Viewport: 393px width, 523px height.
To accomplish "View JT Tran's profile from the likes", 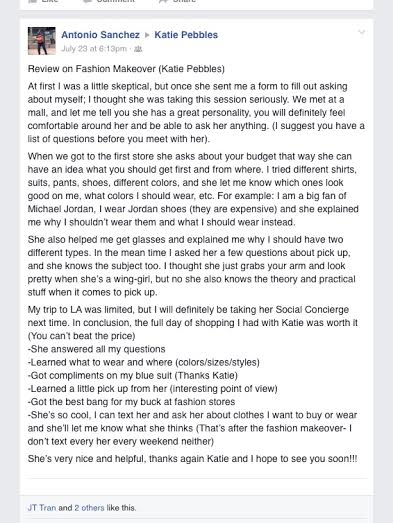I will coord(42,508).
